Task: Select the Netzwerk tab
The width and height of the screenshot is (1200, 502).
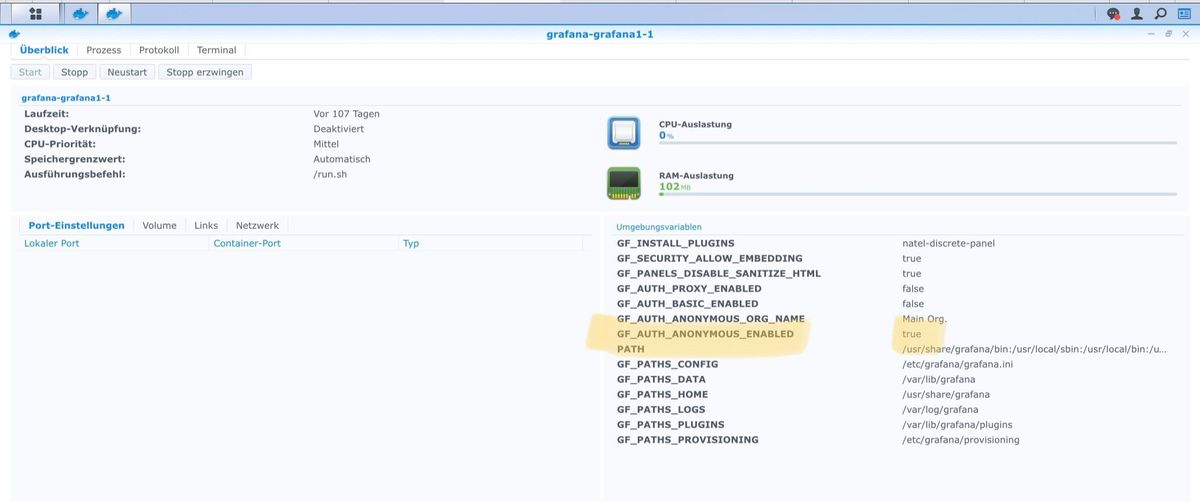Action: (257, 225)
